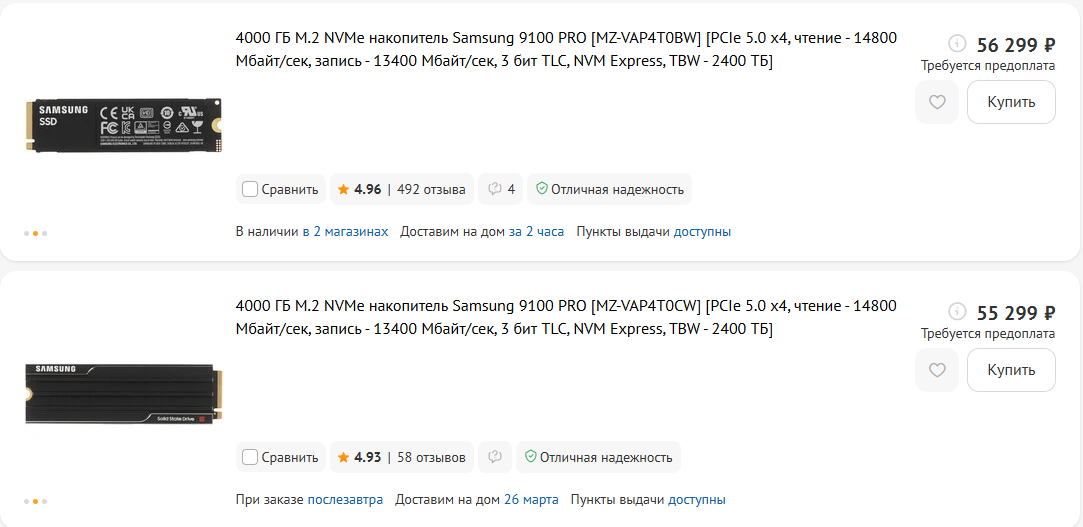The image size is (1083, 527).
Task: Add MZ-VAP4T0BW drive to wishlist heart
Action: click(x=937, y=102)
